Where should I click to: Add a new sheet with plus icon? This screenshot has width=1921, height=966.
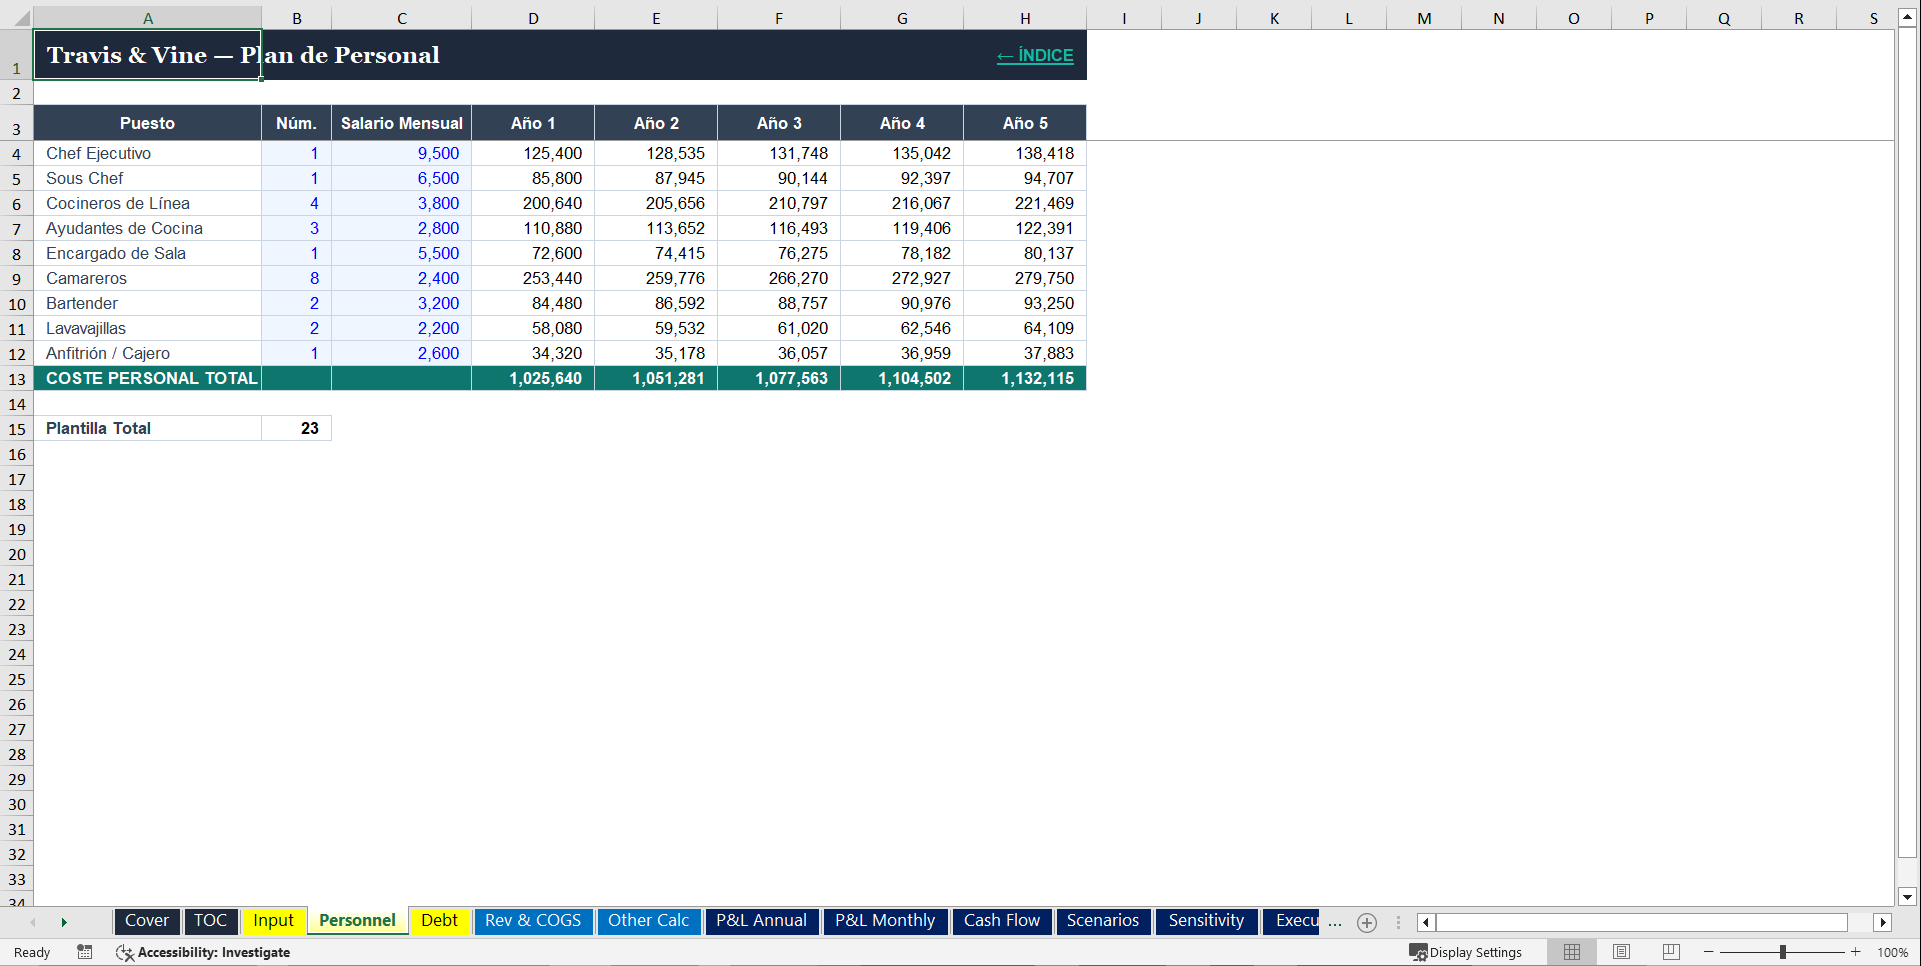[x=1367, y=922]
